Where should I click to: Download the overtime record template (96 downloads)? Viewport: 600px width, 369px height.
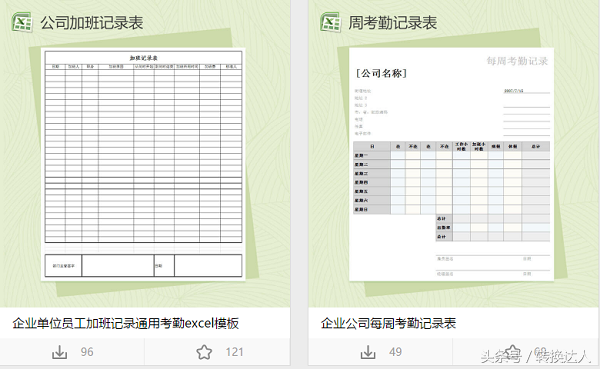[x=60, y=352]
